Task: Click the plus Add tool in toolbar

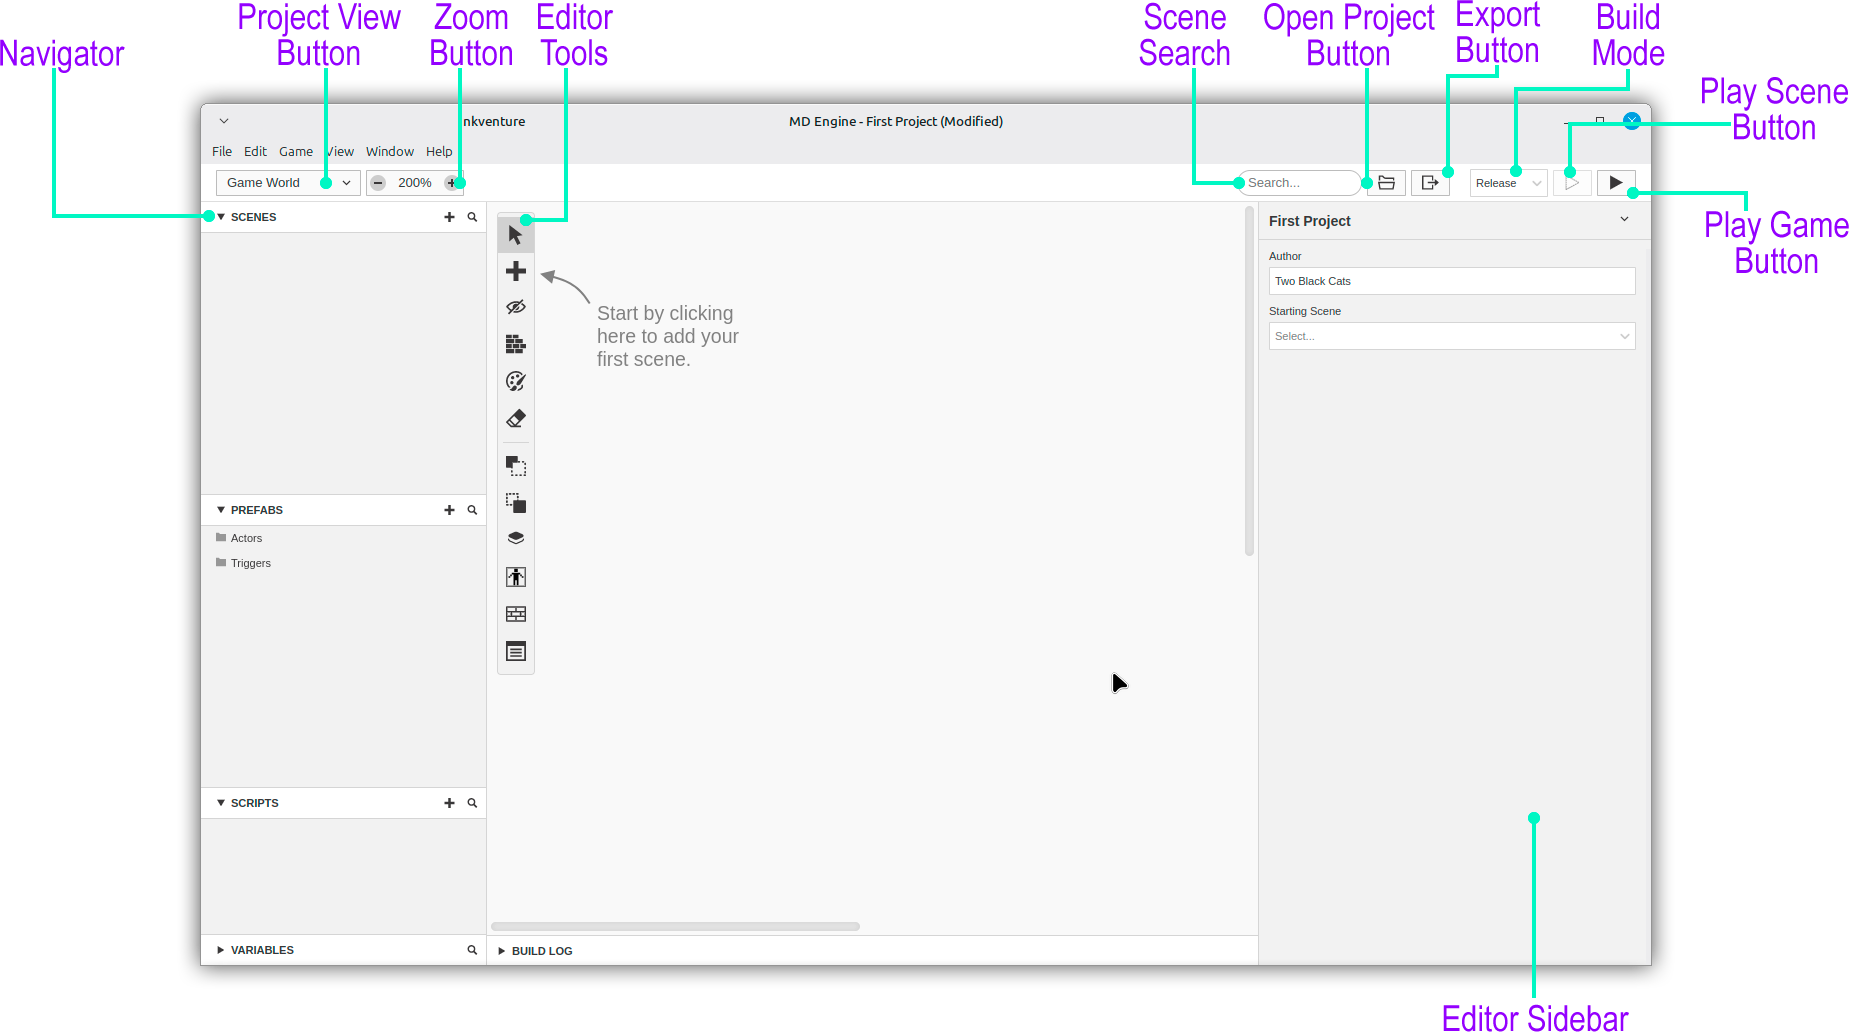Action: (515, 271)
